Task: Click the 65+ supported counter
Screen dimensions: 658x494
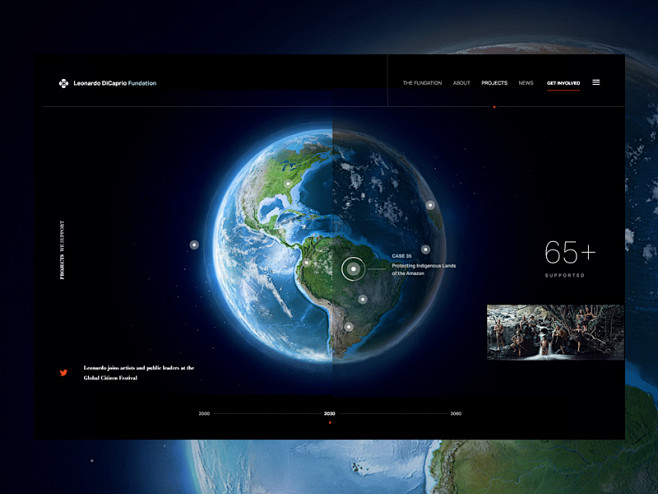Action: tap(570, 253)
